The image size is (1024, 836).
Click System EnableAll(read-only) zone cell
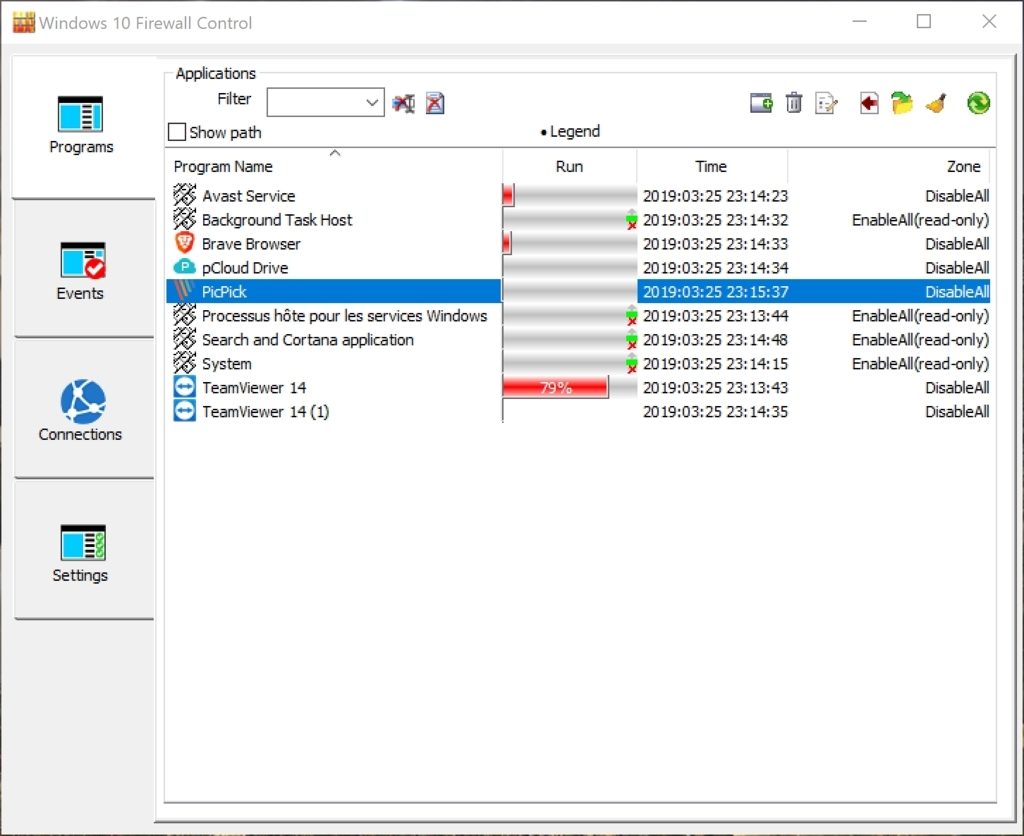pos(921,364)
